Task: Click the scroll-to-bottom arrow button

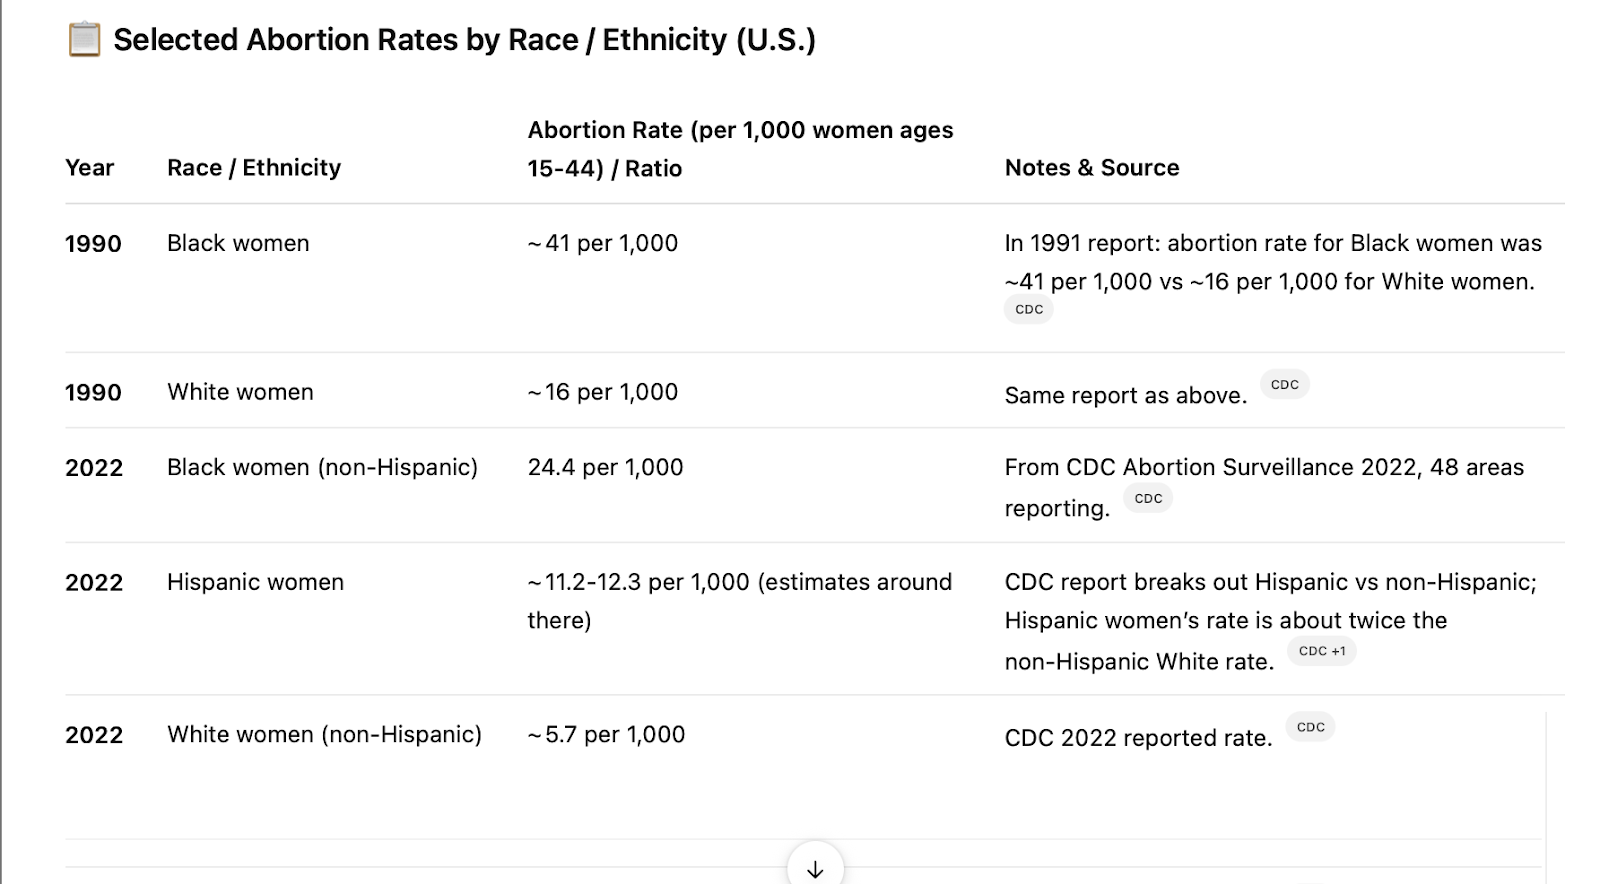Action: pyautogui.click(x=815, y=867)
